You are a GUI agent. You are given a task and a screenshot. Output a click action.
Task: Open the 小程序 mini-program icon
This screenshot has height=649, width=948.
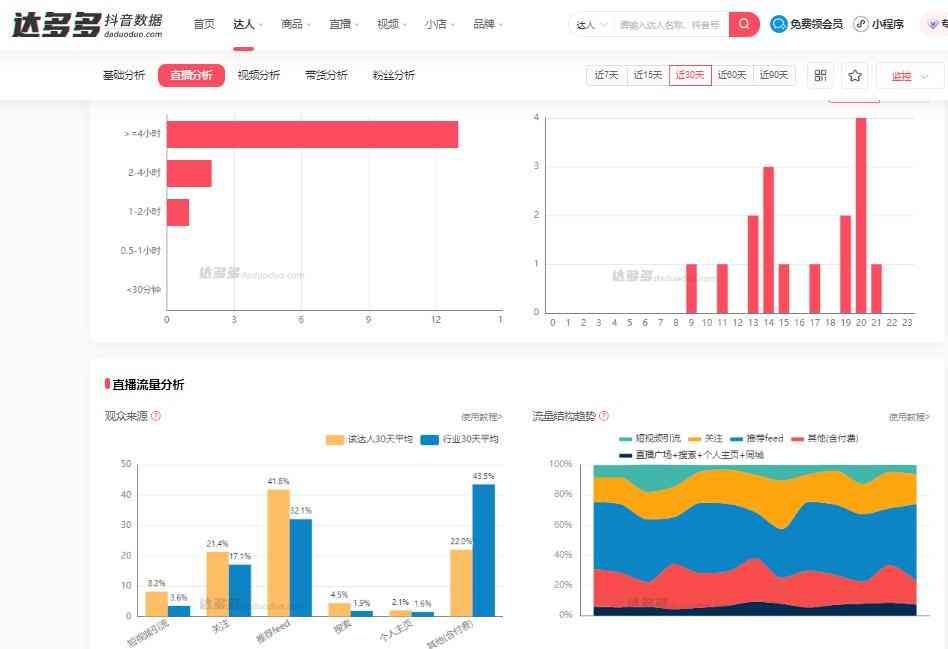click(x=861, y=24)
